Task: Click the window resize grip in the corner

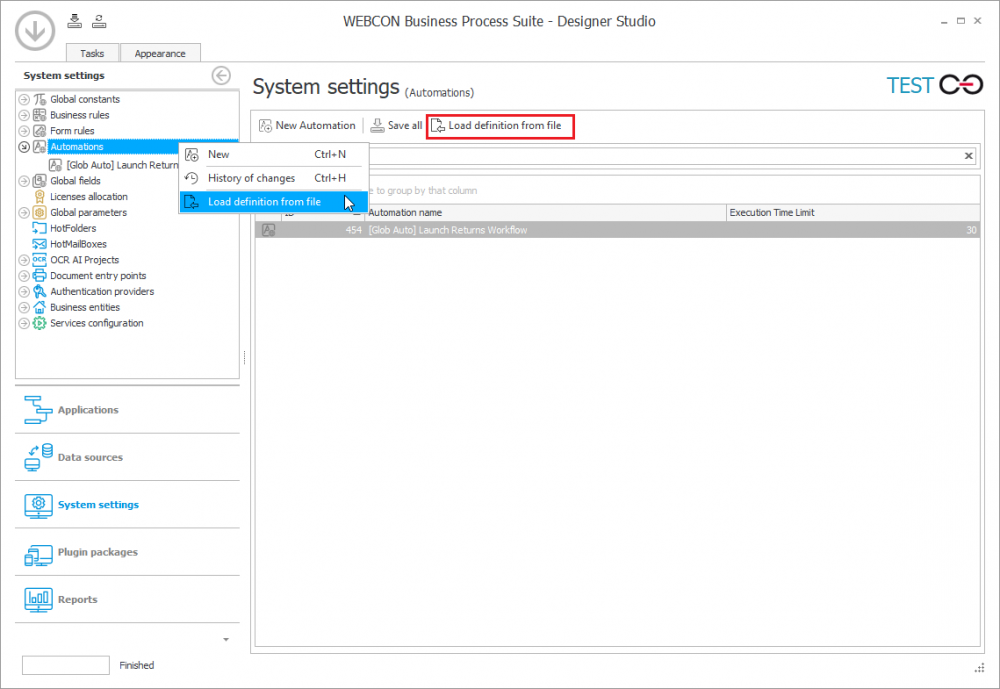Action: (x=979, y=668)
